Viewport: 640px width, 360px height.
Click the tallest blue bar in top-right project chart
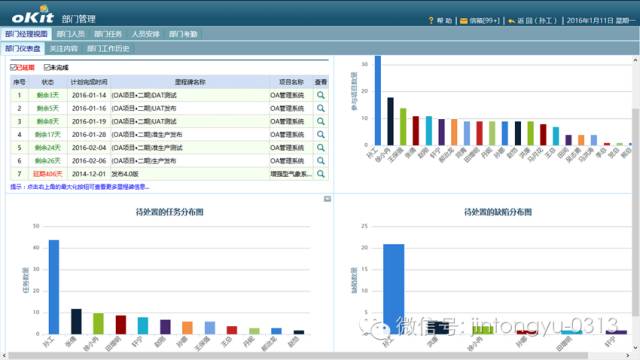[378, 100]
